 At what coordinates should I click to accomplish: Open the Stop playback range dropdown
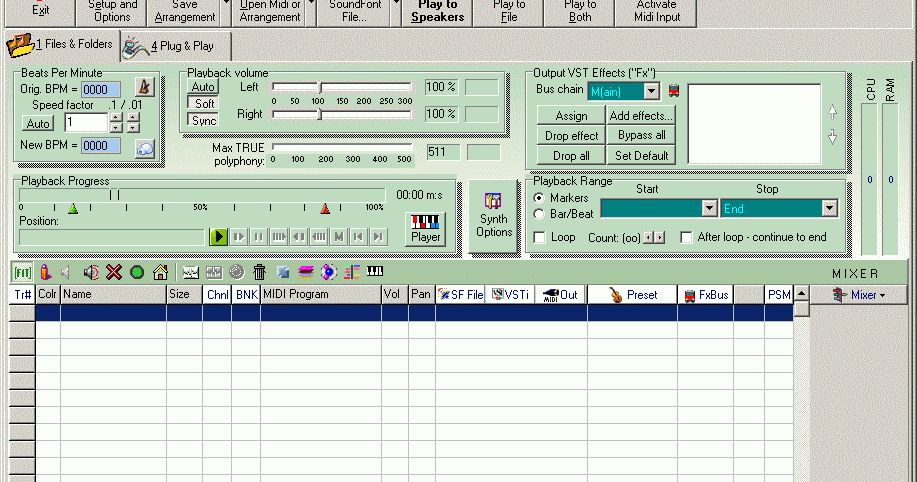829,208
